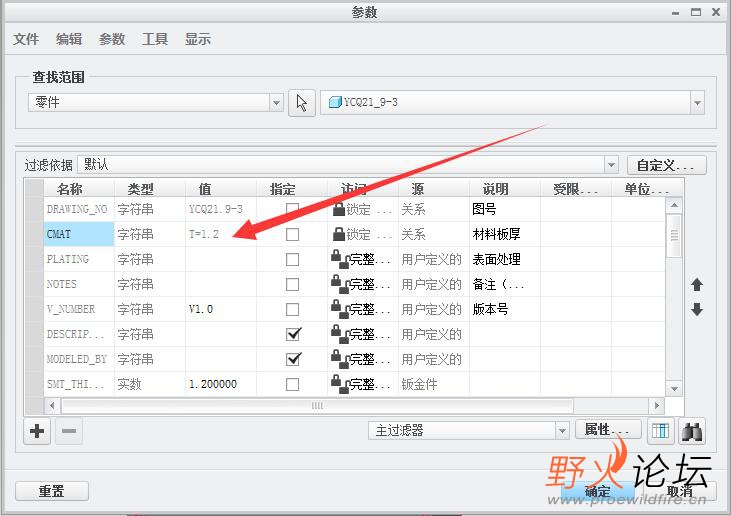Open the 编辑 menu
The height and width of the screenshot is (516, 731).
(x=69, y=39)
